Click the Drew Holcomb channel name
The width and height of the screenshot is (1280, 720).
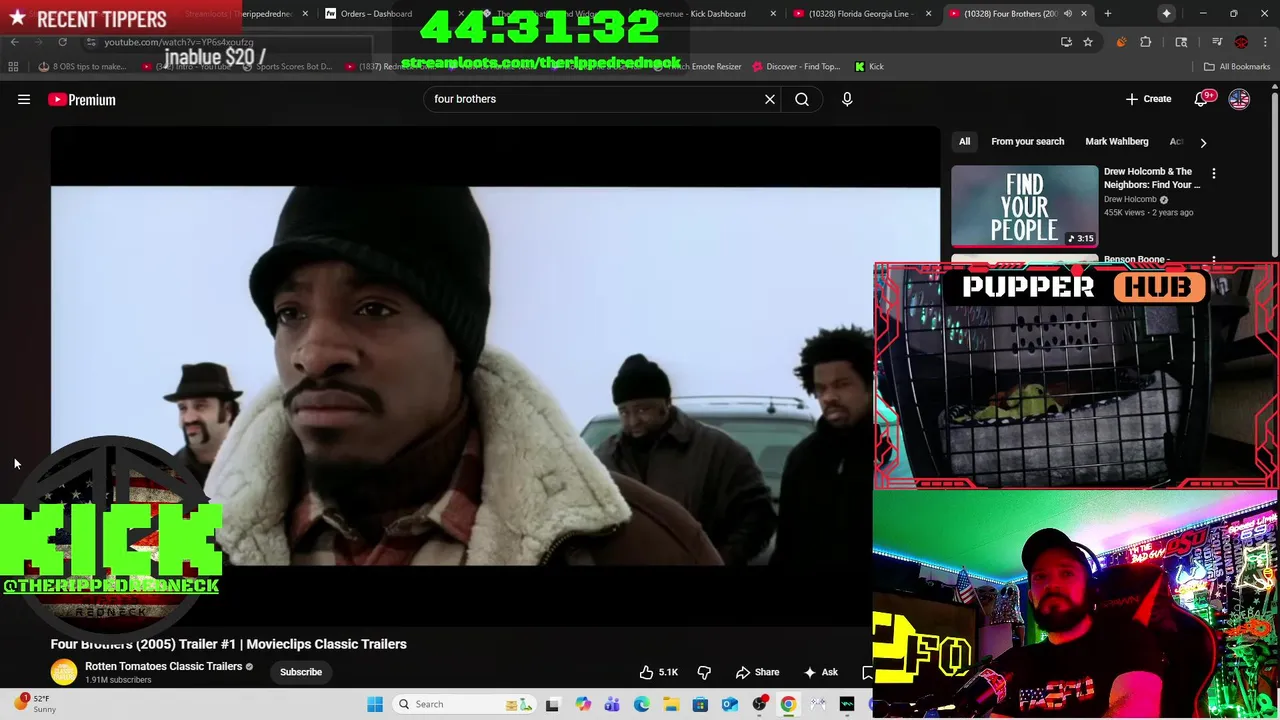pyautogui.click(x=1130, y=199)
